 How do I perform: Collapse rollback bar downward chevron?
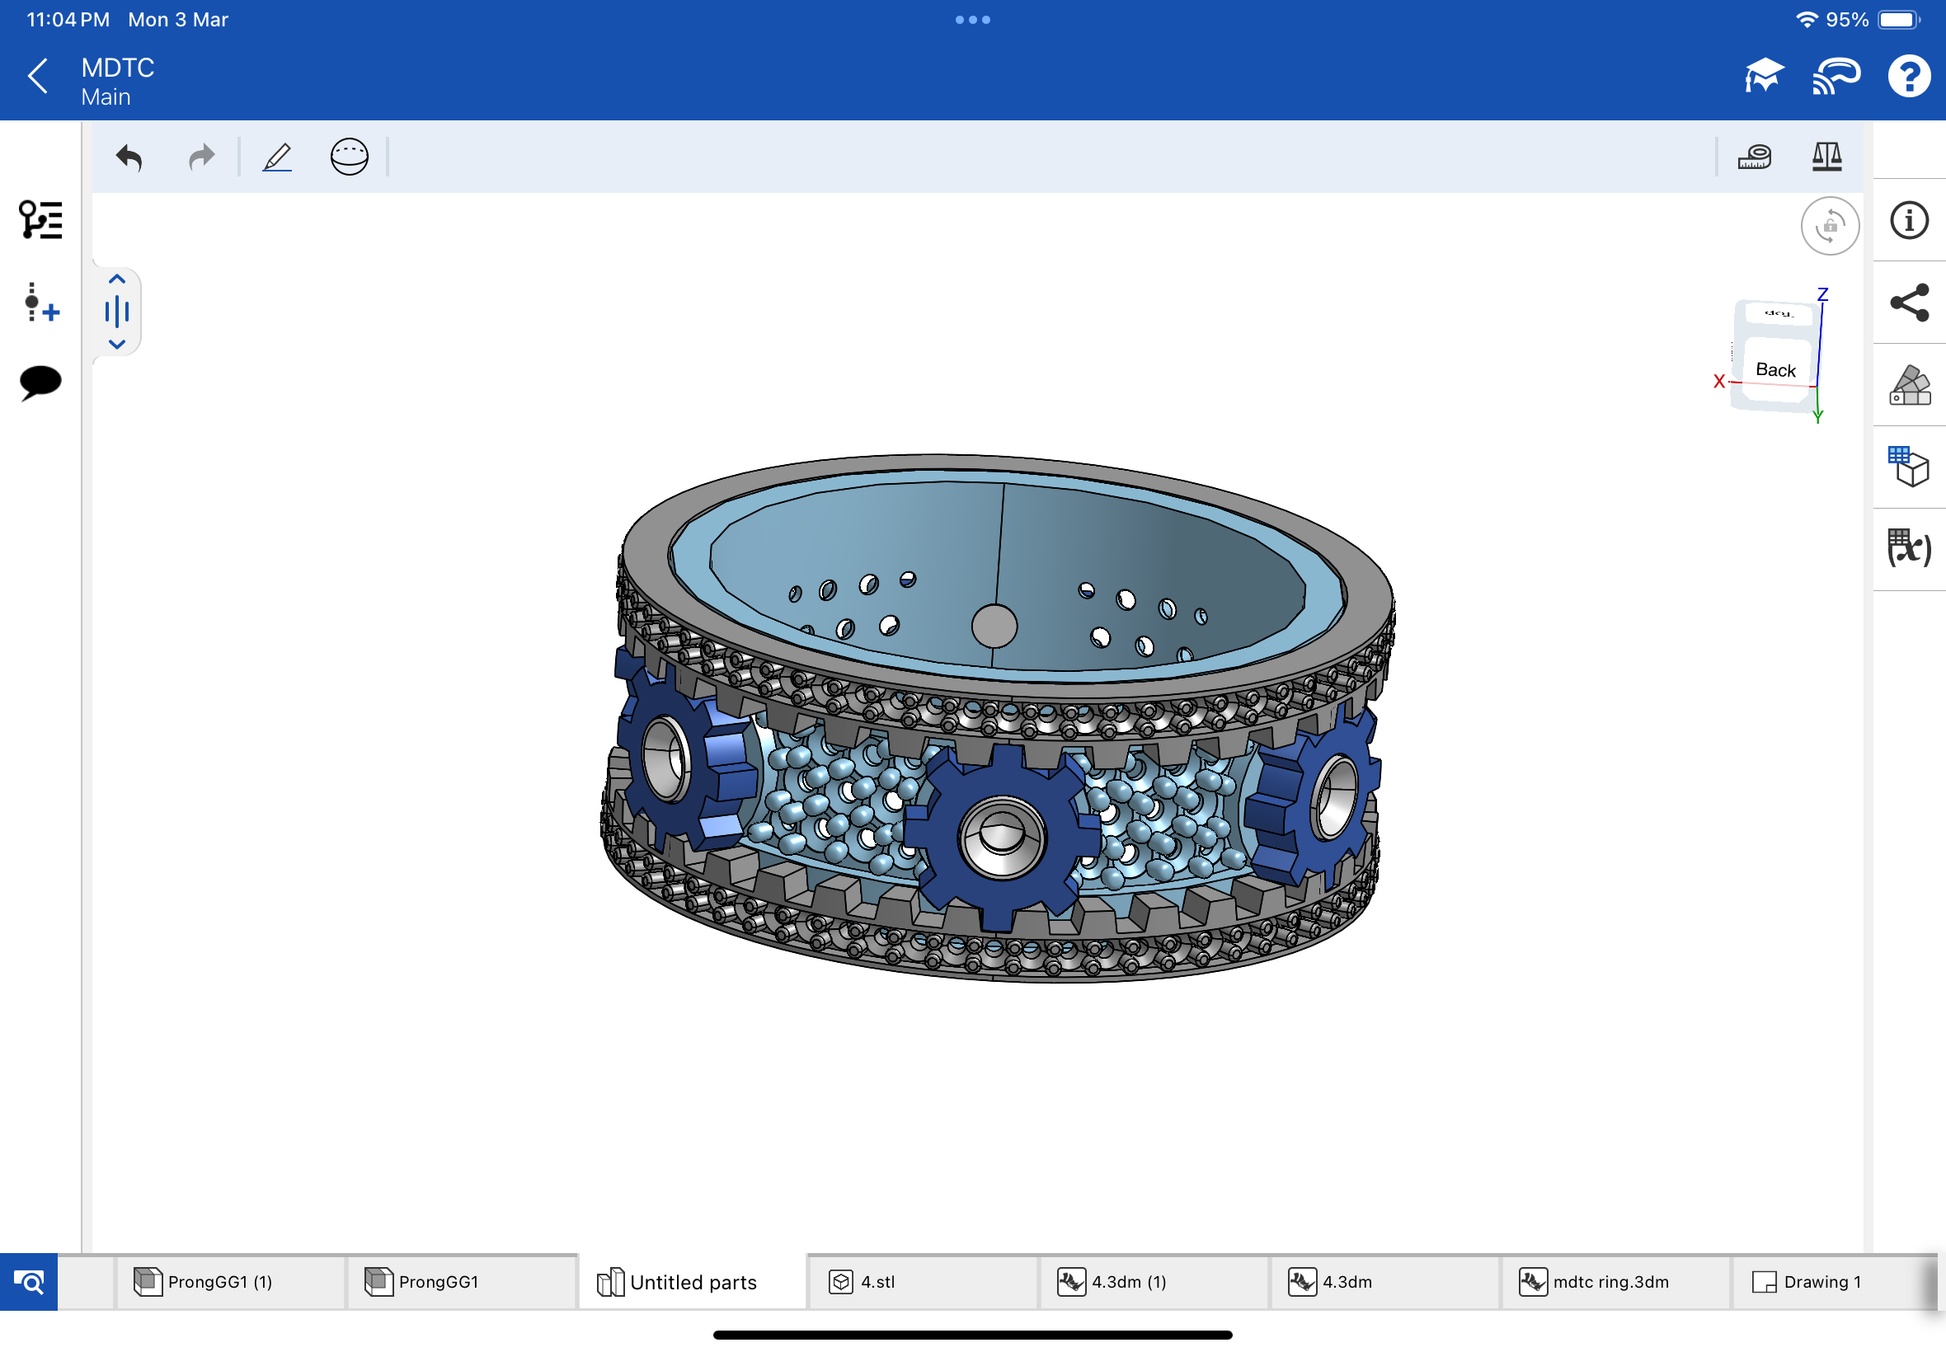point(117,344)
